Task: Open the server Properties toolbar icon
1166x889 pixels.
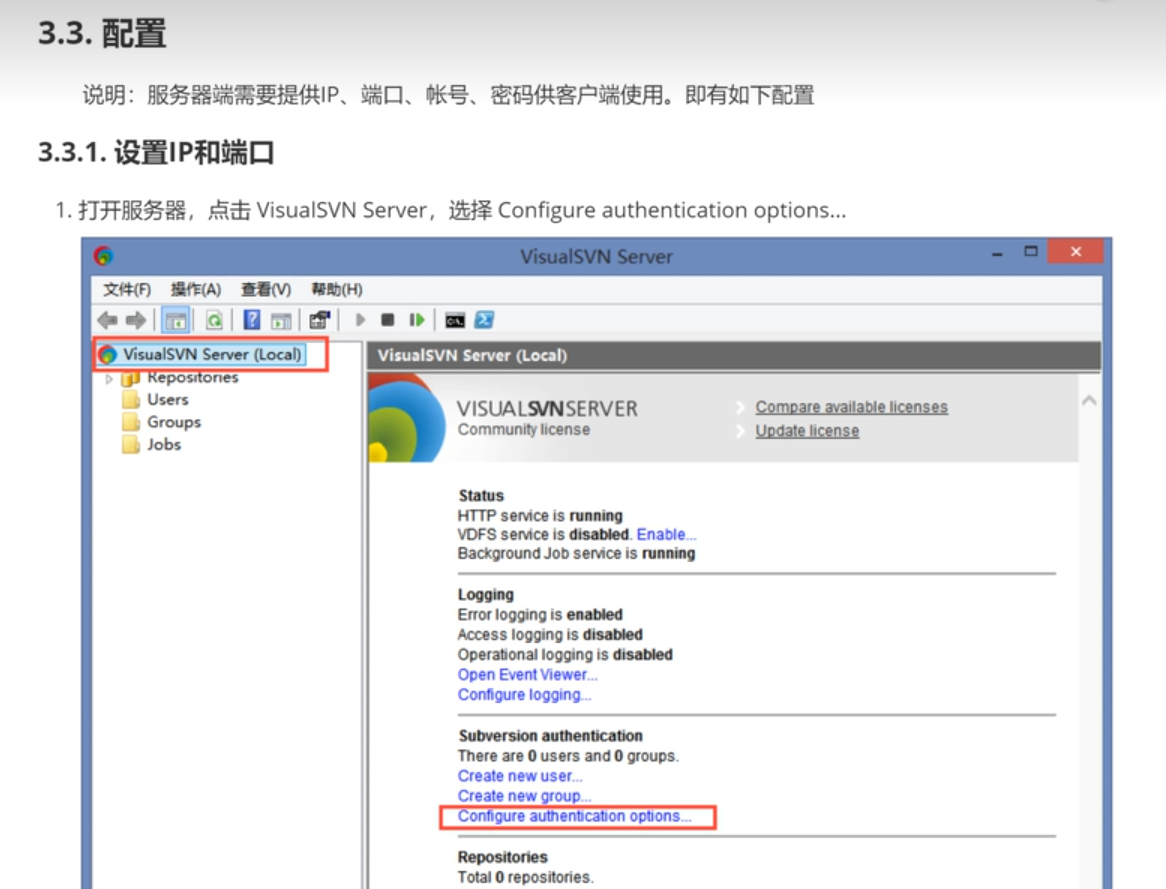Action: (320, 321)
